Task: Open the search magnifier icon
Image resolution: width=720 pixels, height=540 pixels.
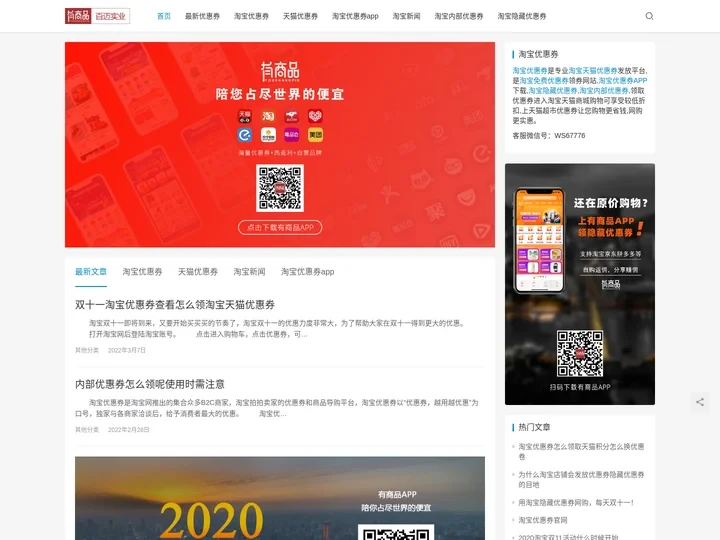Action: [x=649, y=16]
